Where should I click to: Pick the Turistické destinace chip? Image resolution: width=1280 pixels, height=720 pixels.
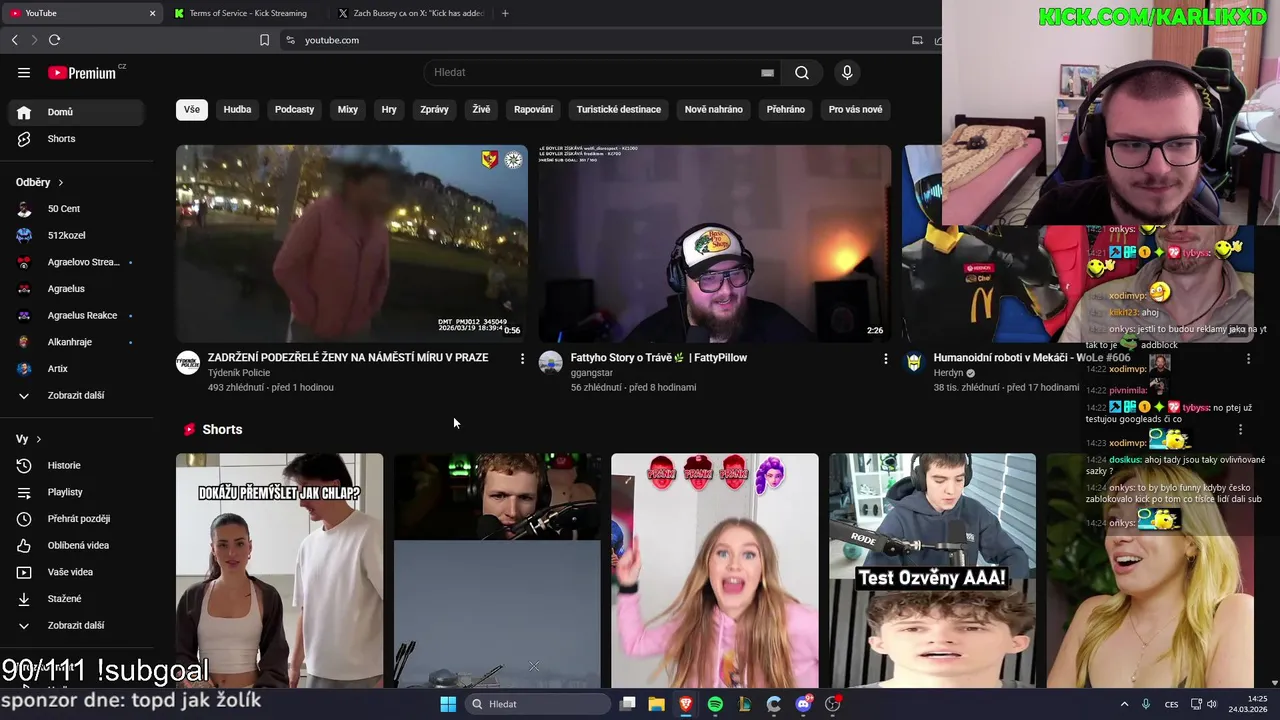(618, 109)
